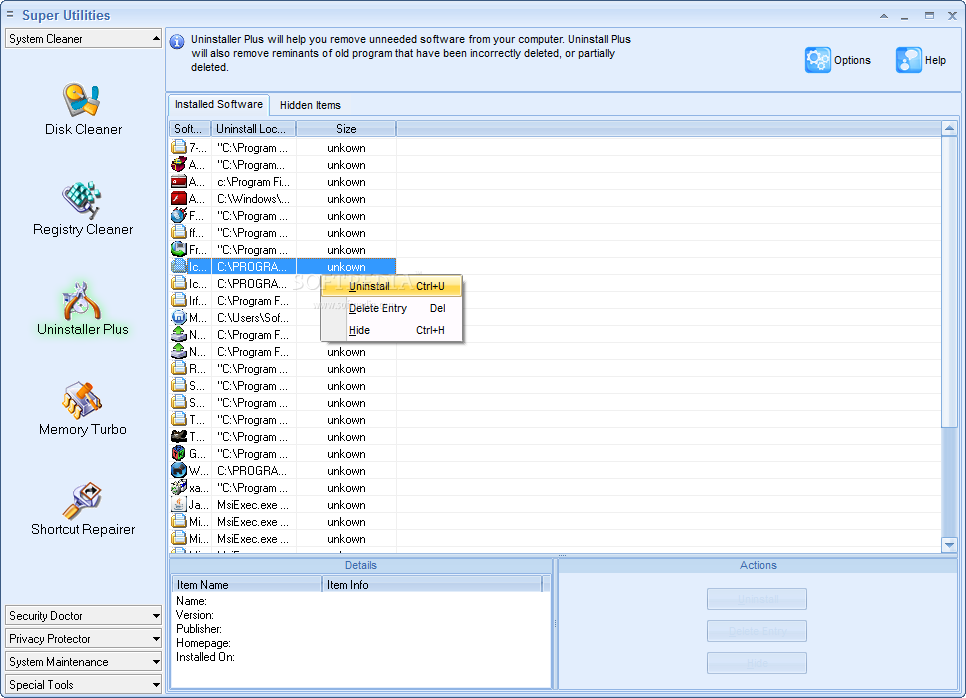Viewport: 966px width, 698px height.
Task: Select the ff... software row icon
Action: tap(179, 232)
